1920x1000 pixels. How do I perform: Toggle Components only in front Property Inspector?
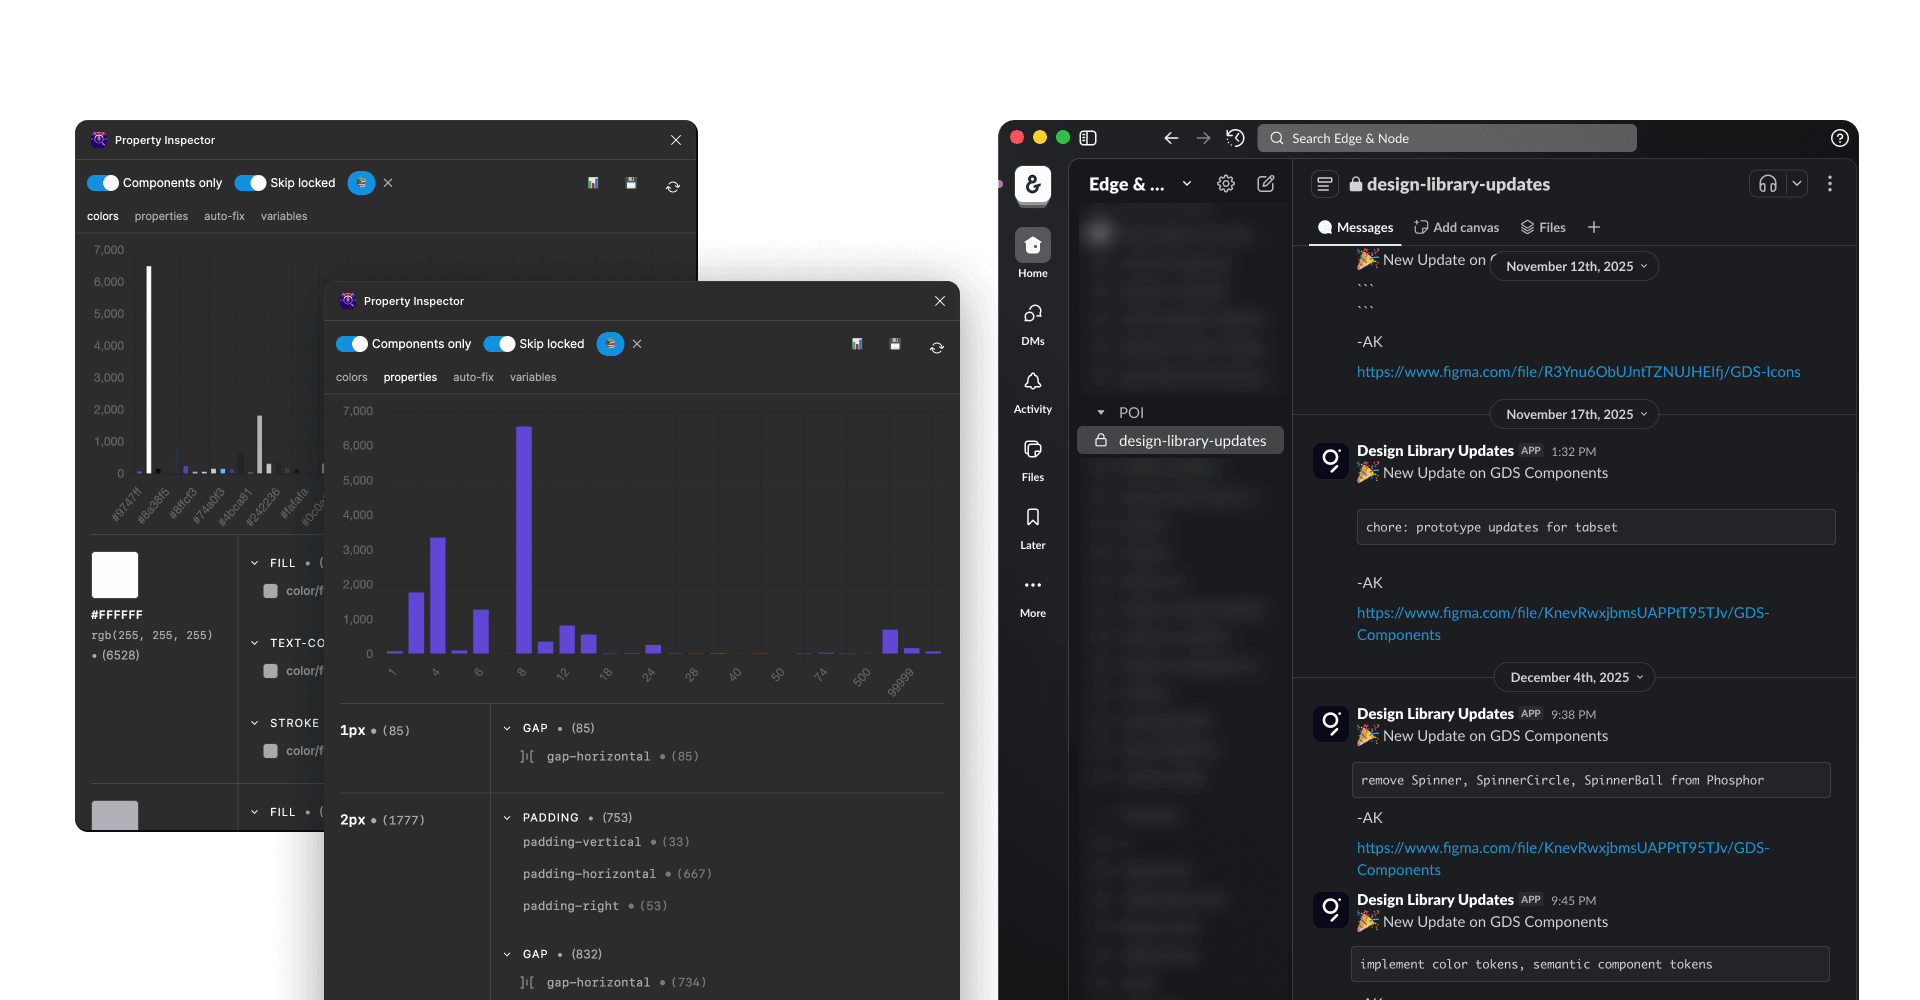[352, 344]
